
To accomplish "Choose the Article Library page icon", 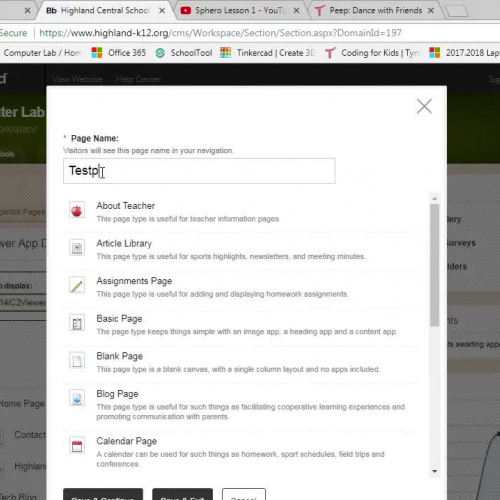I will 77,248.
